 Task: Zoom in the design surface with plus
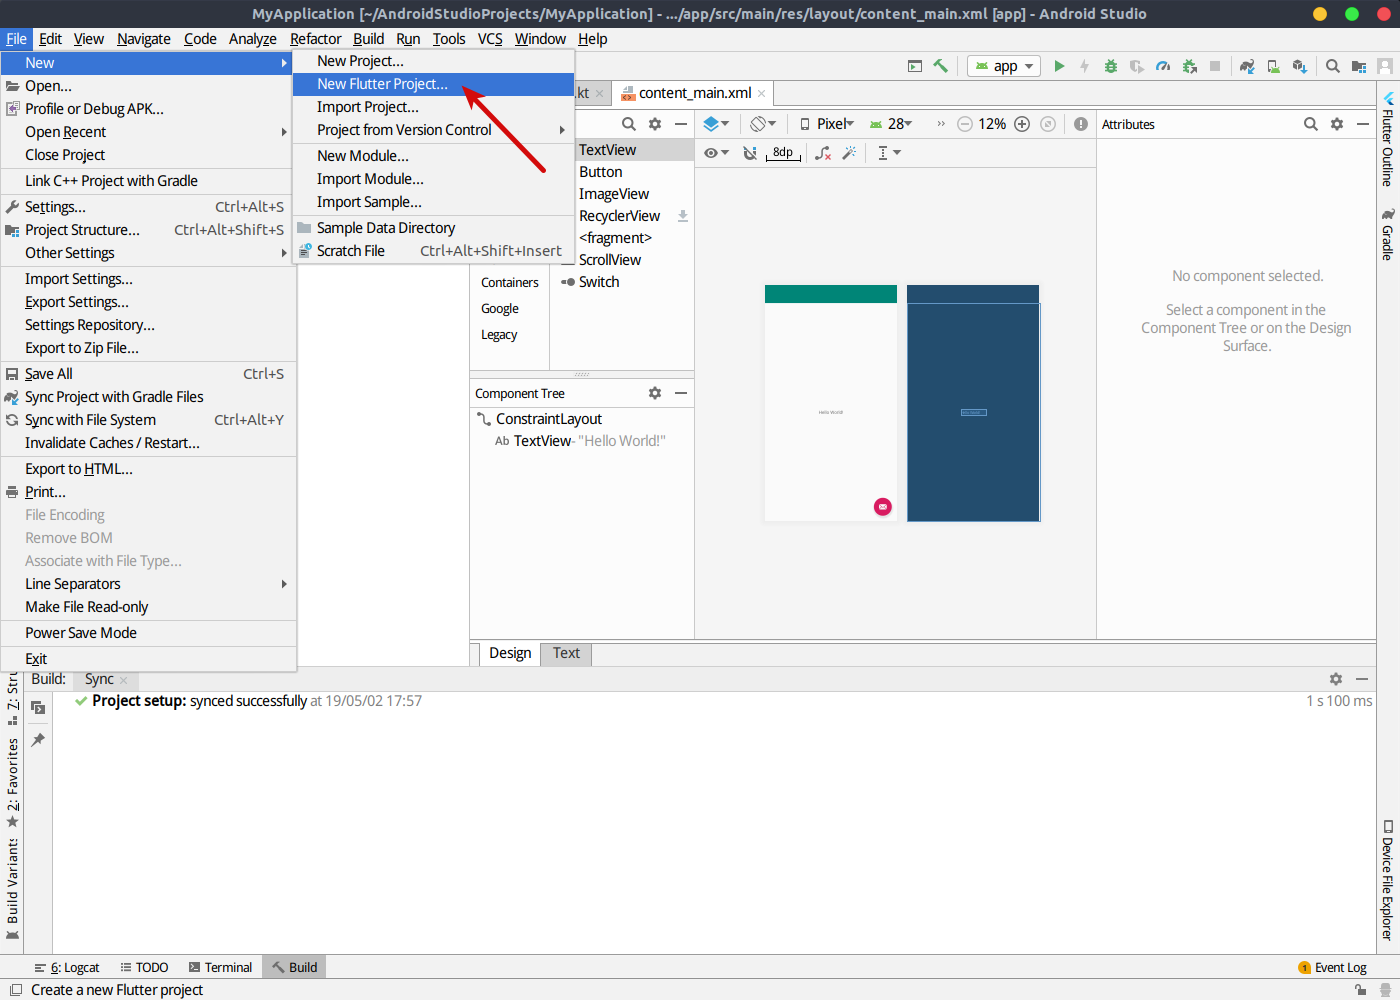pos(1022,124)
